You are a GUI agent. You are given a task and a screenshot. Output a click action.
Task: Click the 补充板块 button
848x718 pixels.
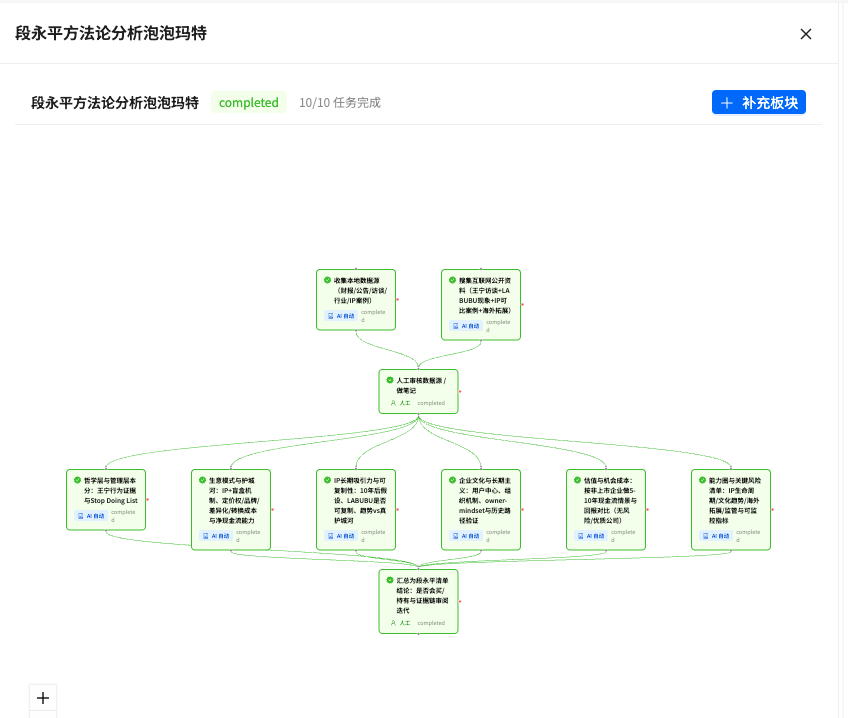click(x=759, y=102)
